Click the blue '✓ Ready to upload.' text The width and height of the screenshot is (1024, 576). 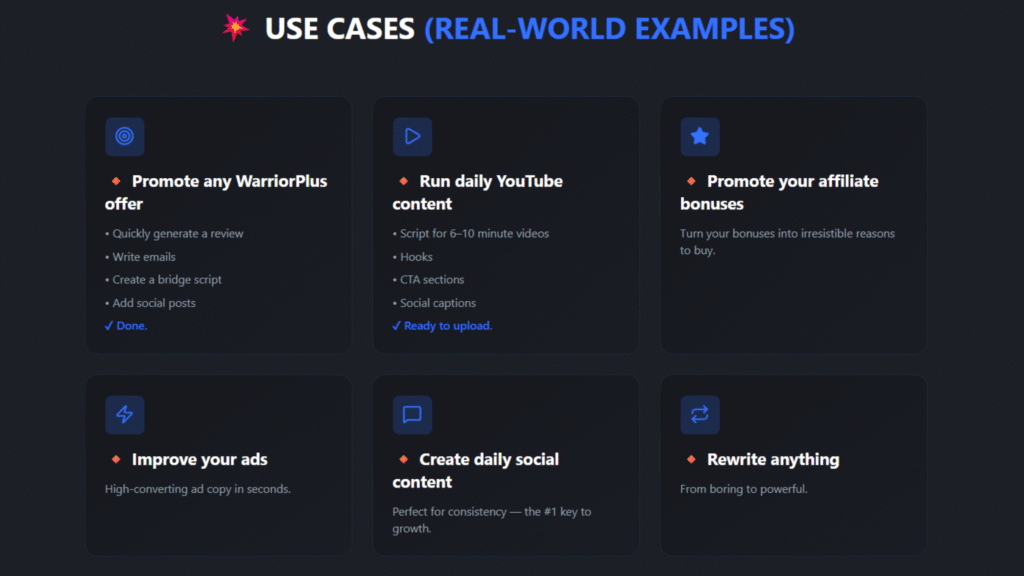click(442, 326)
